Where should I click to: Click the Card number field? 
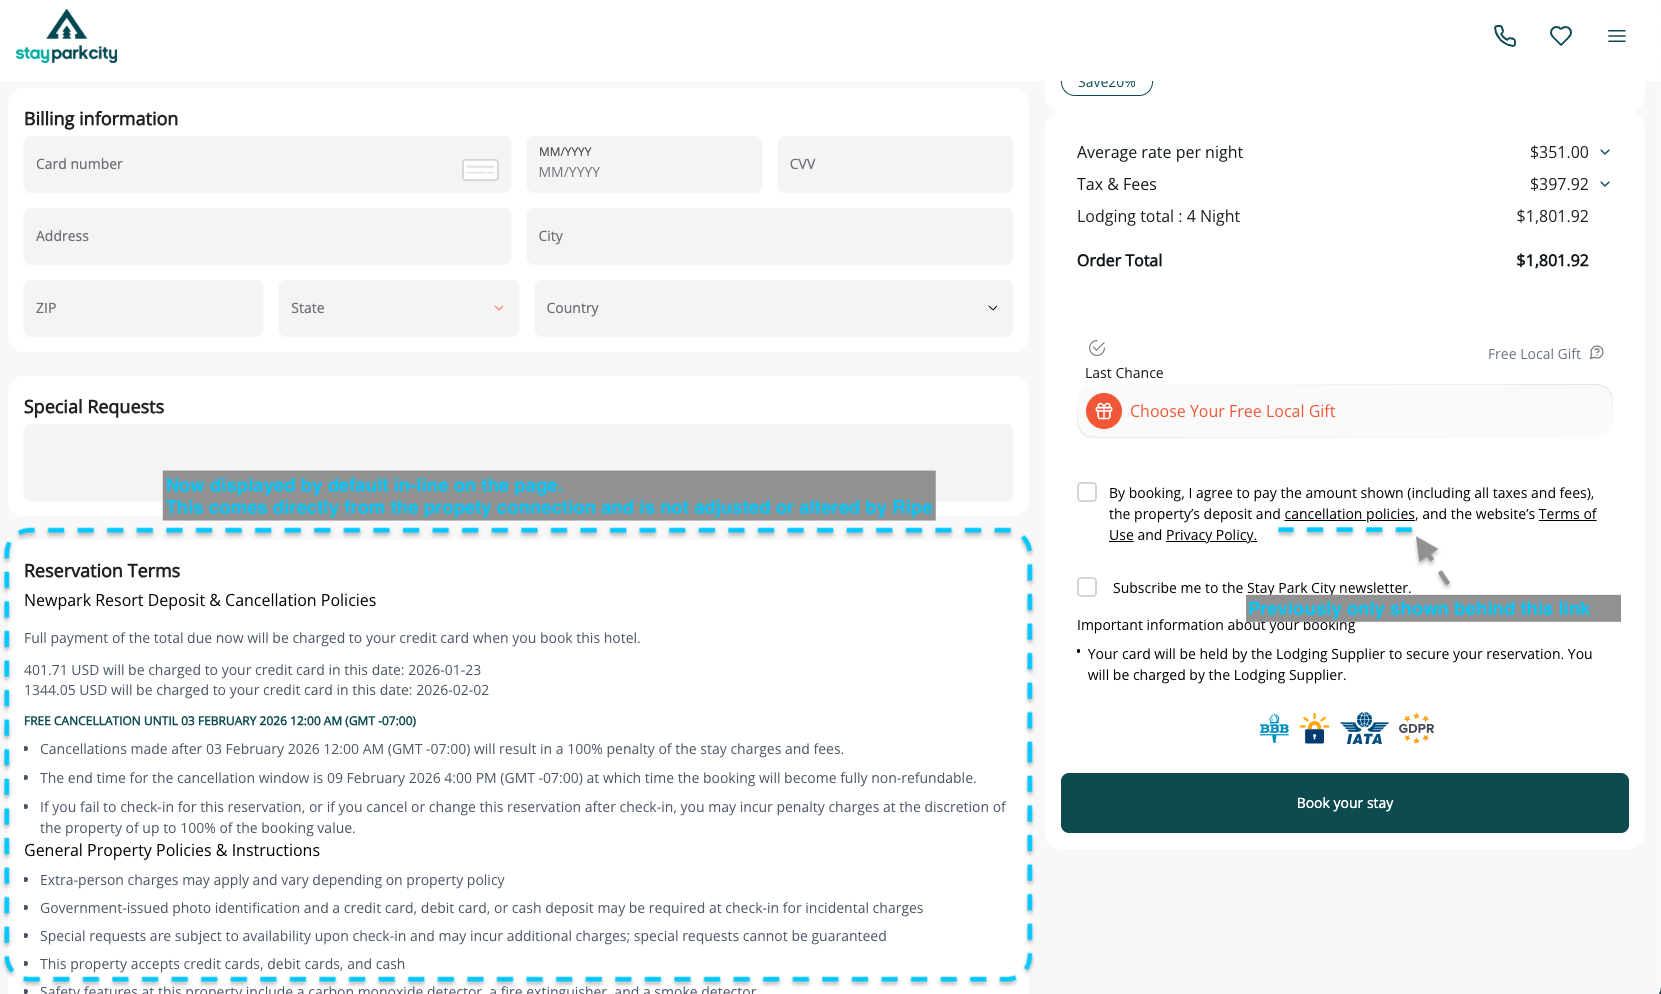pos(267,164)
